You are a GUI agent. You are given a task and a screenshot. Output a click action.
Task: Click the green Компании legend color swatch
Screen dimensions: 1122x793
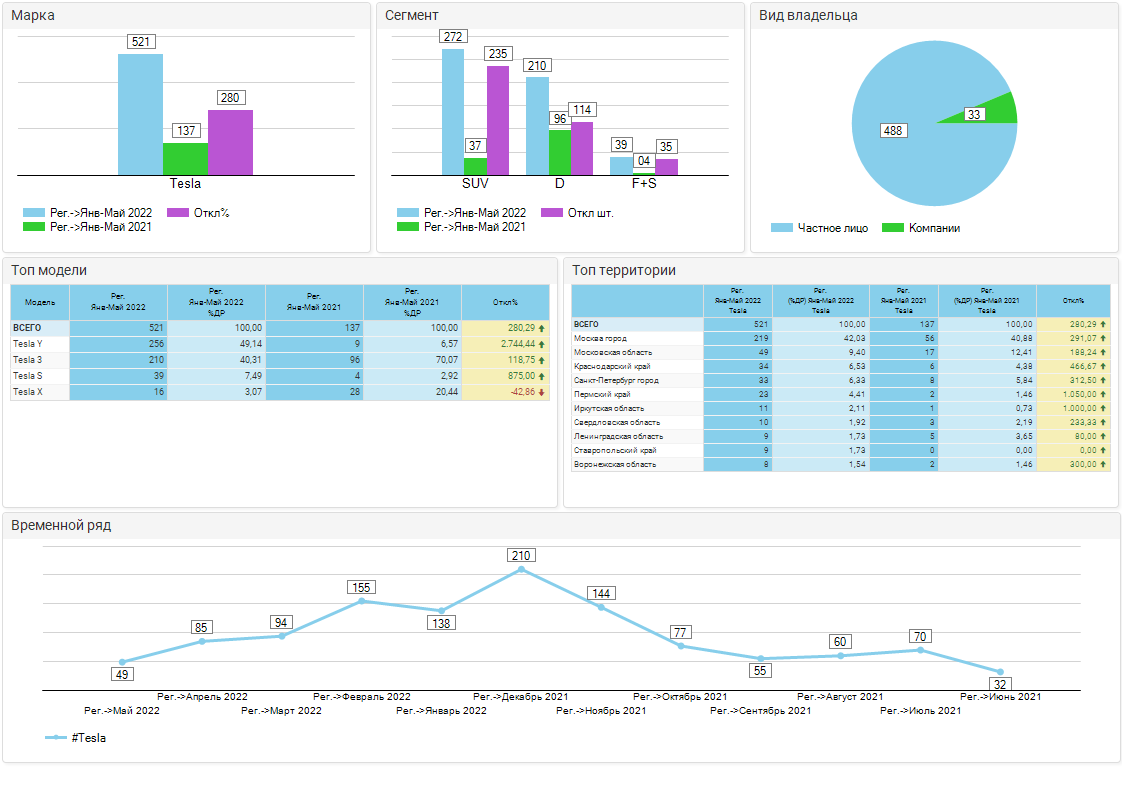click(x=892, y=228)
